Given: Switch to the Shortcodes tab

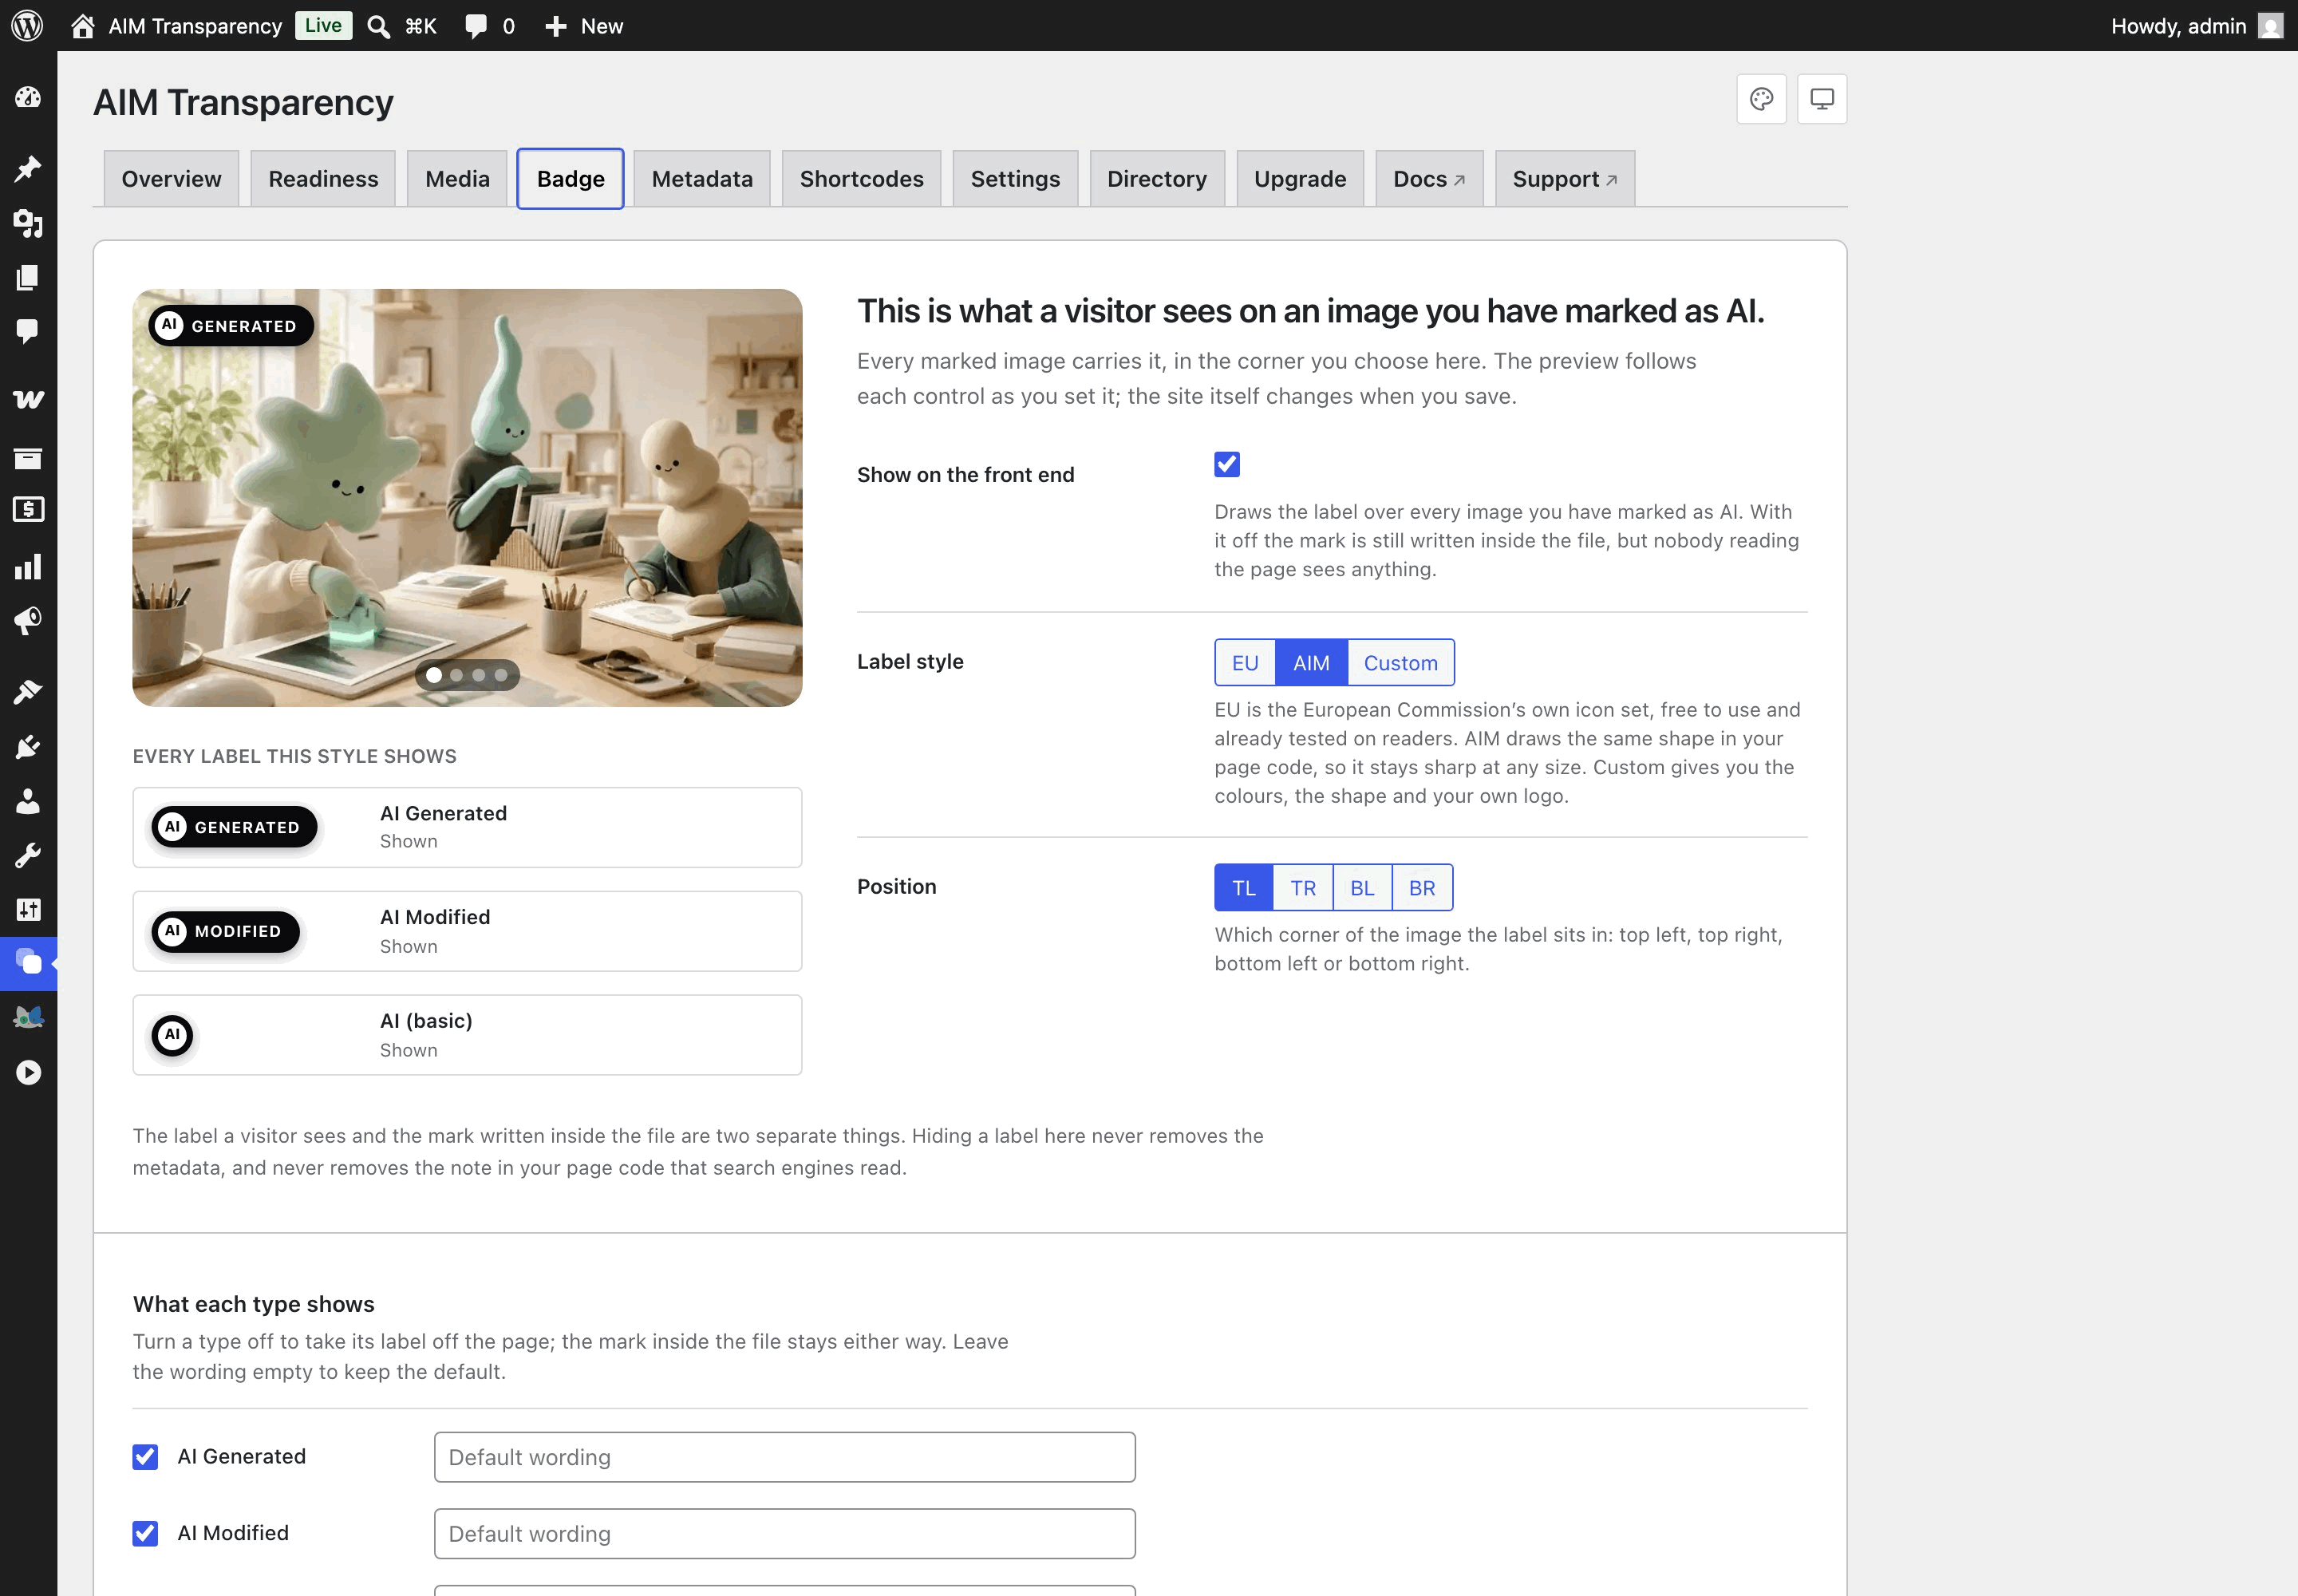Looking at the screenshot, I should pos(861,179).
